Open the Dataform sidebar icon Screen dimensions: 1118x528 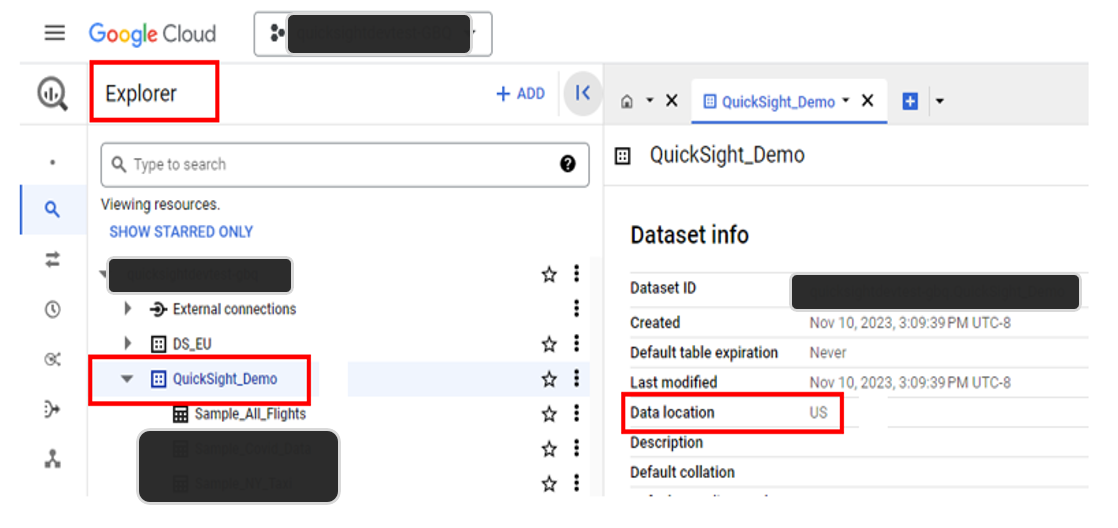52,410
